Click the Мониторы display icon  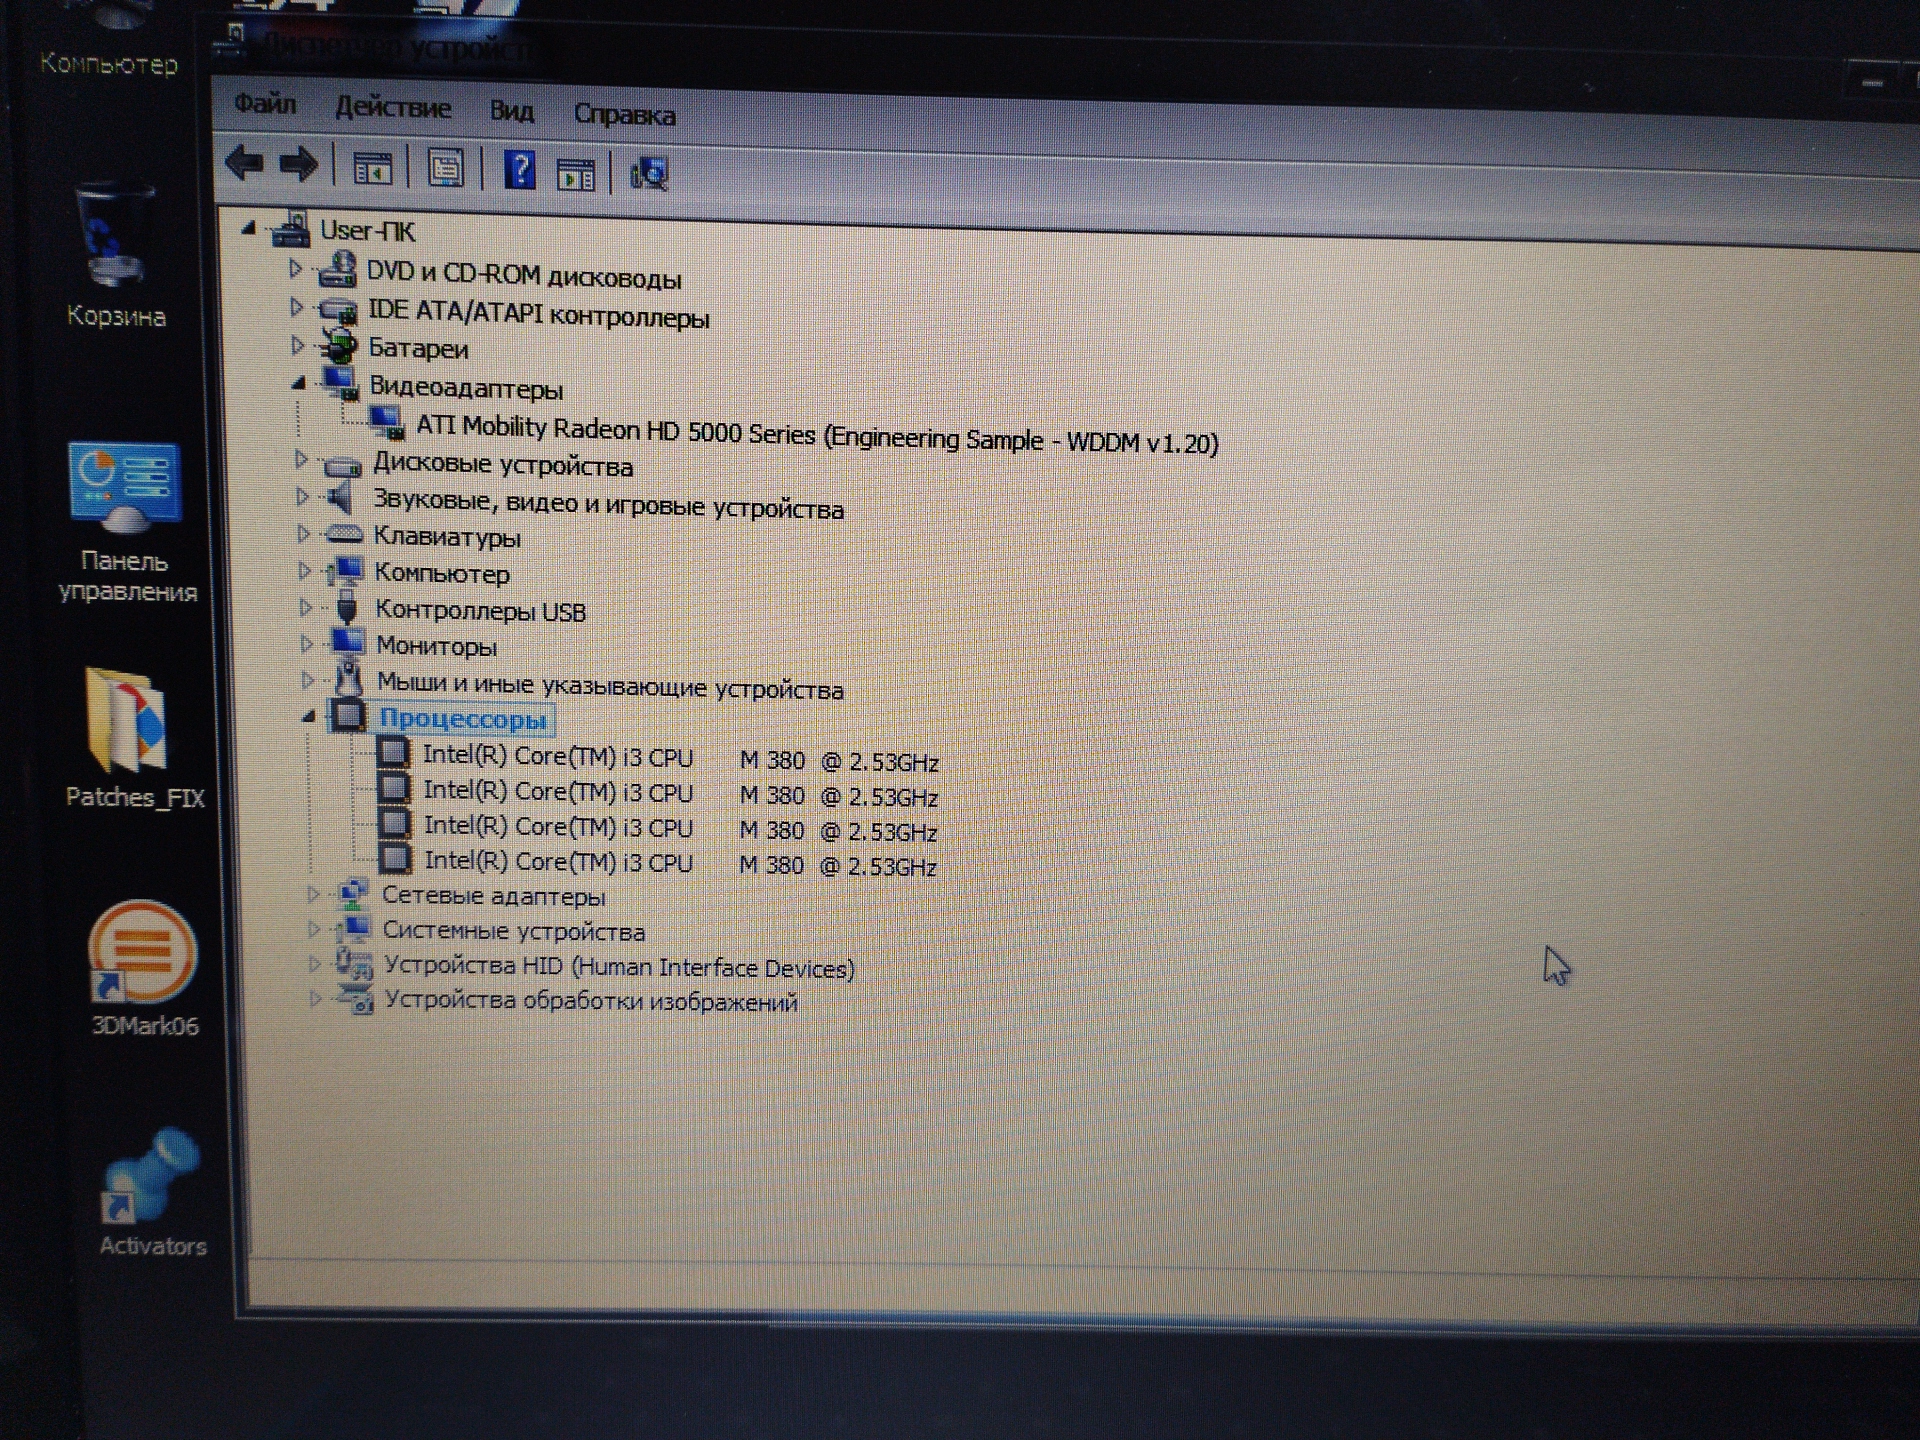pyautogui.click(x=347, y=642)
